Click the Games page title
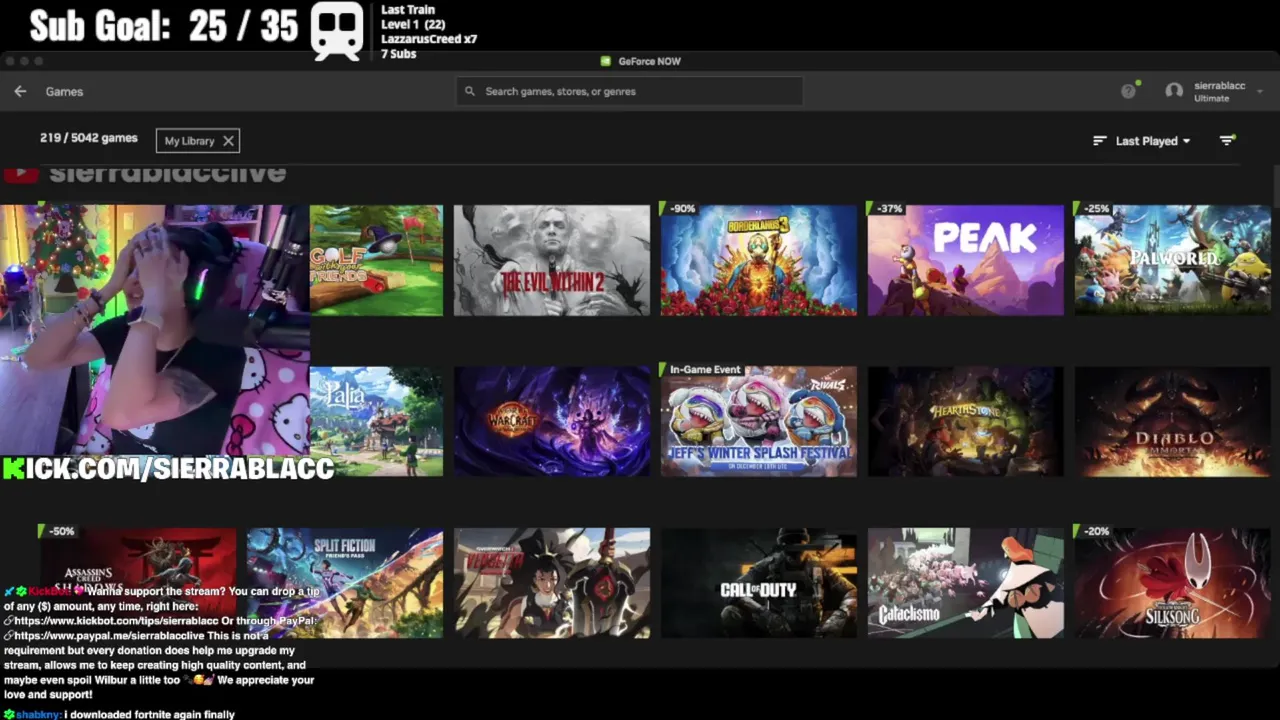 (x=64, y=91)
